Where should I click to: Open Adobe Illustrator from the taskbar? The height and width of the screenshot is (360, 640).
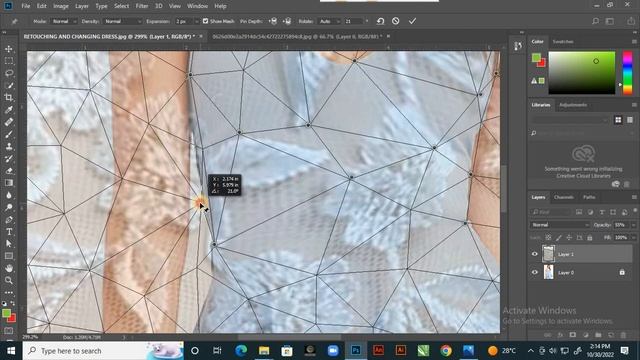400,351
